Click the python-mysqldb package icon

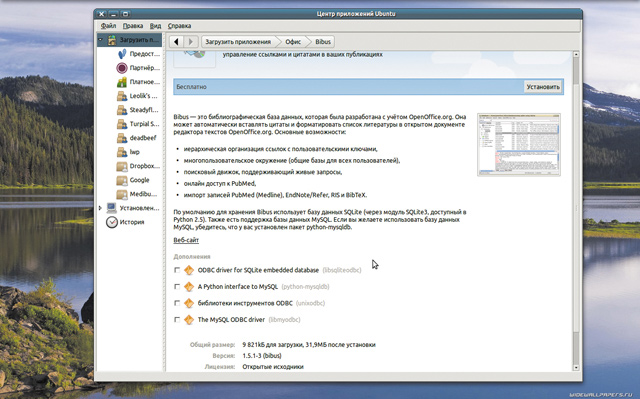189,287
